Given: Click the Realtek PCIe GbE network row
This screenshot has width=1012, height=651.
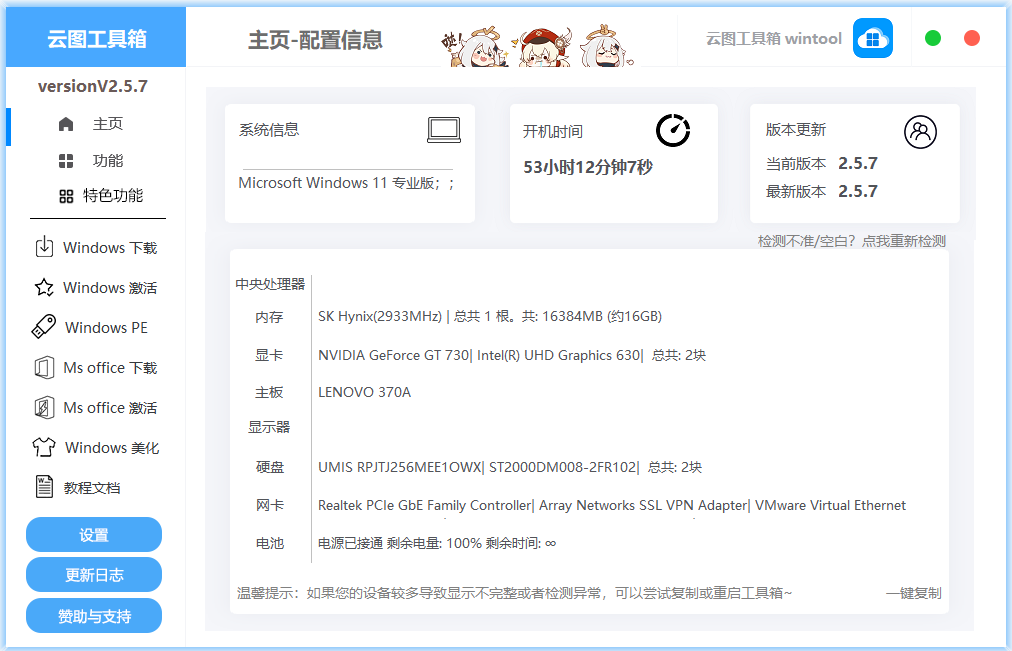Looking at the screenshot, I should [x=612, y=505].
